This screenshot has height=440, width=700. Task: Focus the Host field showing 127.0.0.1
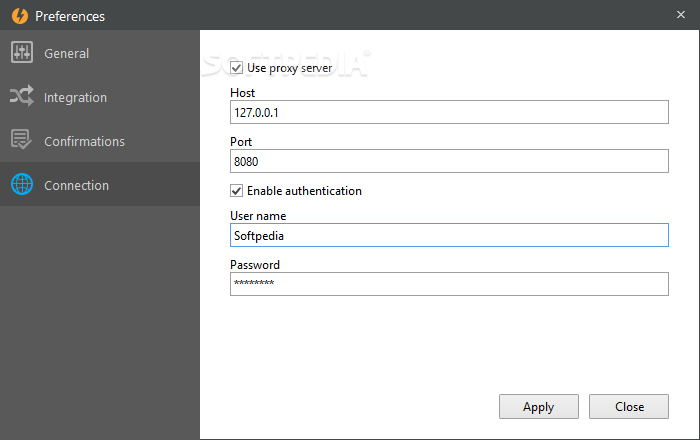click(449, 112)
